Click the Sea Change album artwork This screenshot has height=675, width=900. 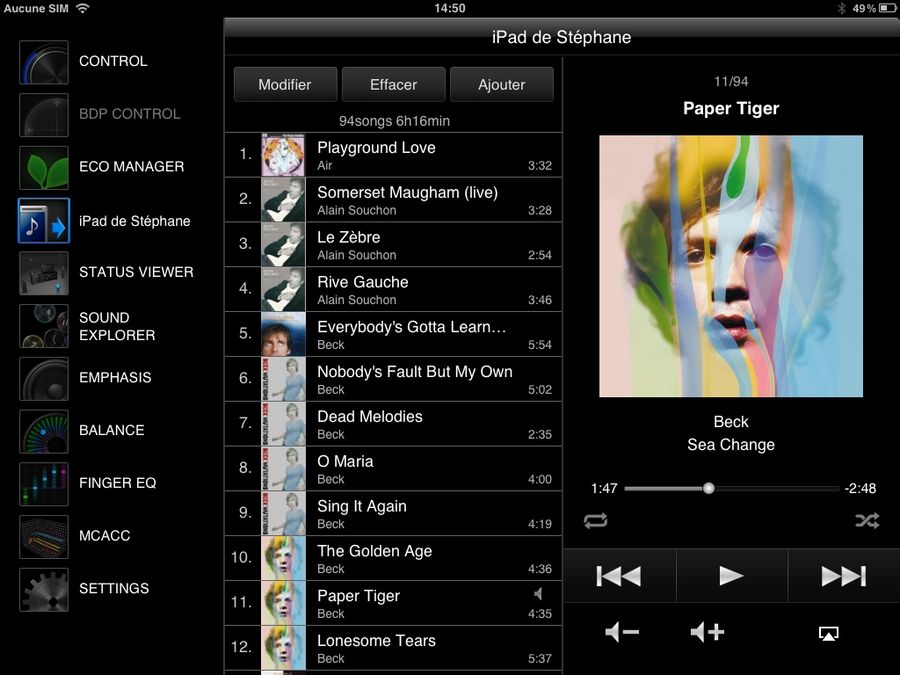pos(731,266)
